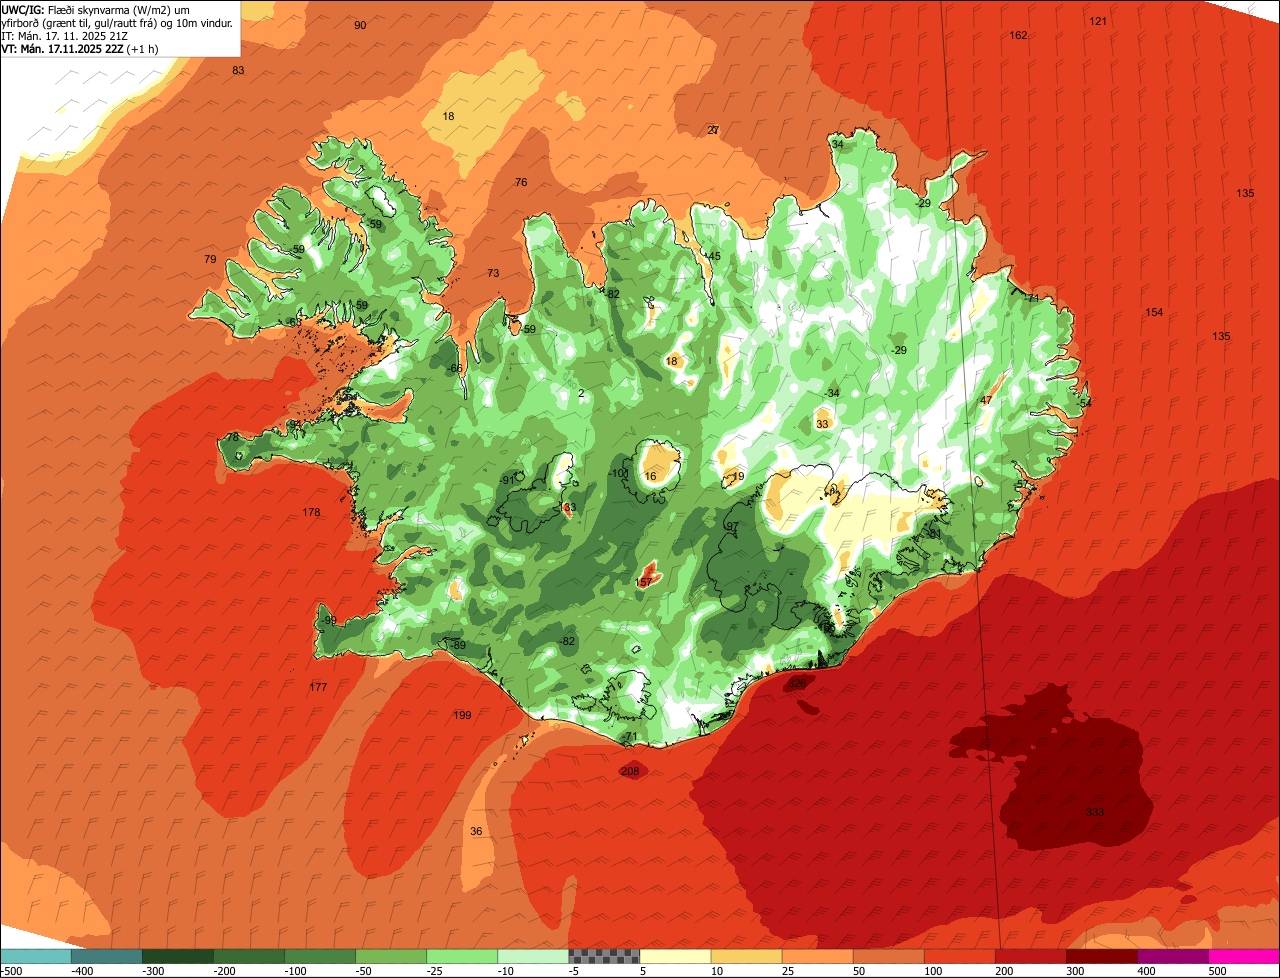Click the map value 162 near the top edge

coord(1018,35)
